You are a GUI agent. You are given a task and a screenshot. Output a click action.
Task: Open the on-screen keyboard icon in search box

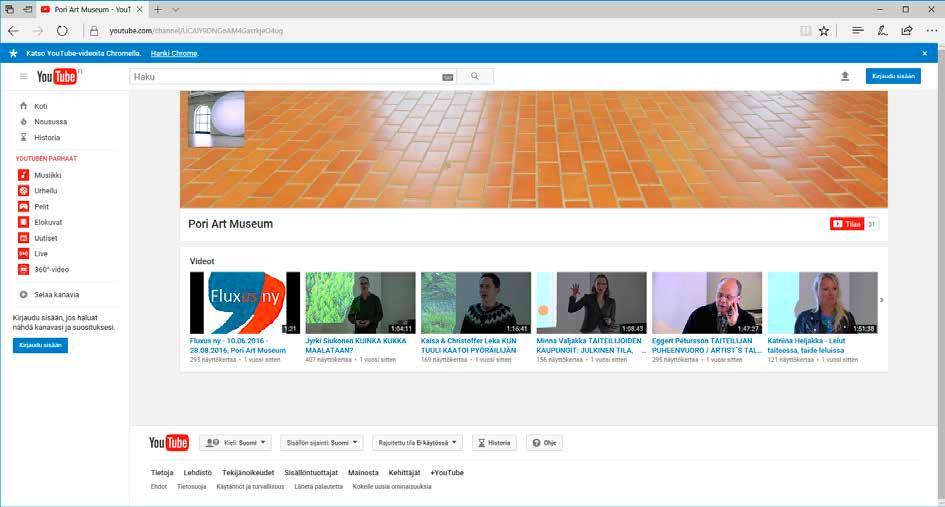coord(447,77)
